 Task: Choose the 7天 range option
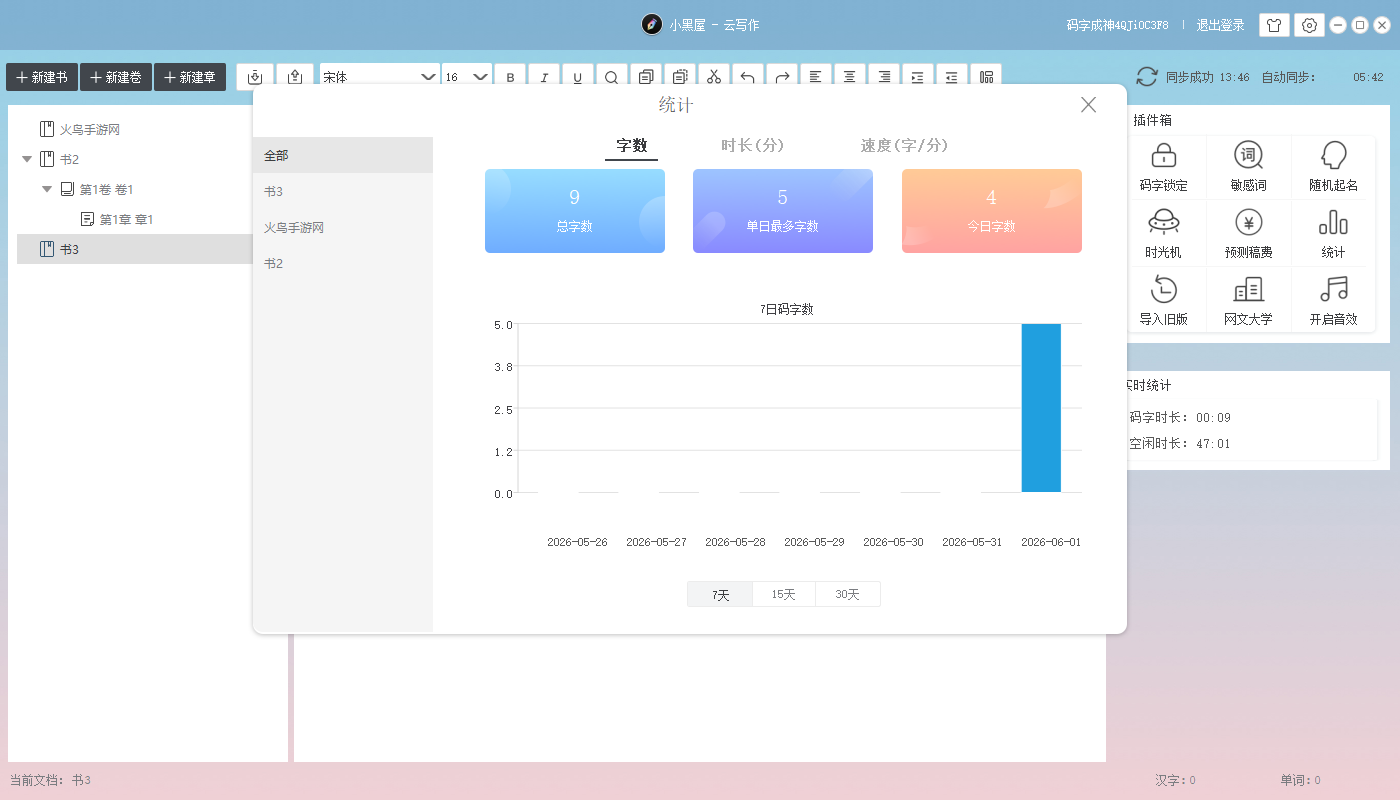(720, 594)
